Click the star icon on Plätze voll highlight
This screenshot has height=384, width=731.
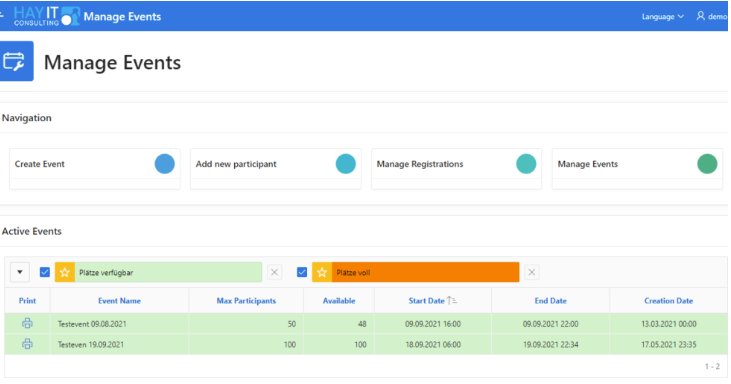322,273
